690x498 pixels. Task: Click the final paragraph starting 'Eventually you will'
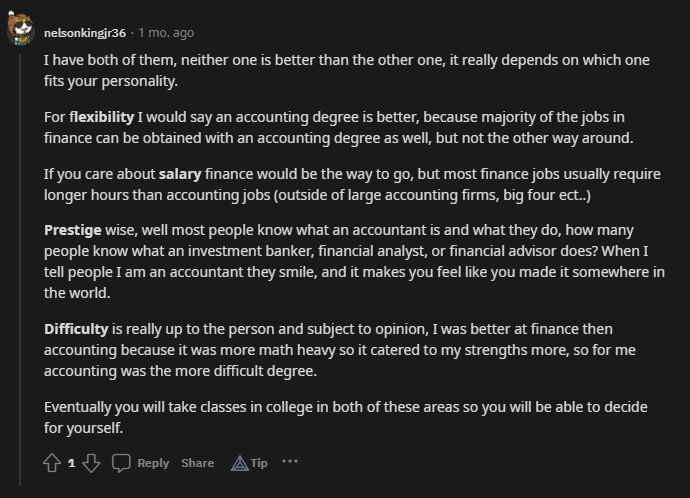[345, 417]
